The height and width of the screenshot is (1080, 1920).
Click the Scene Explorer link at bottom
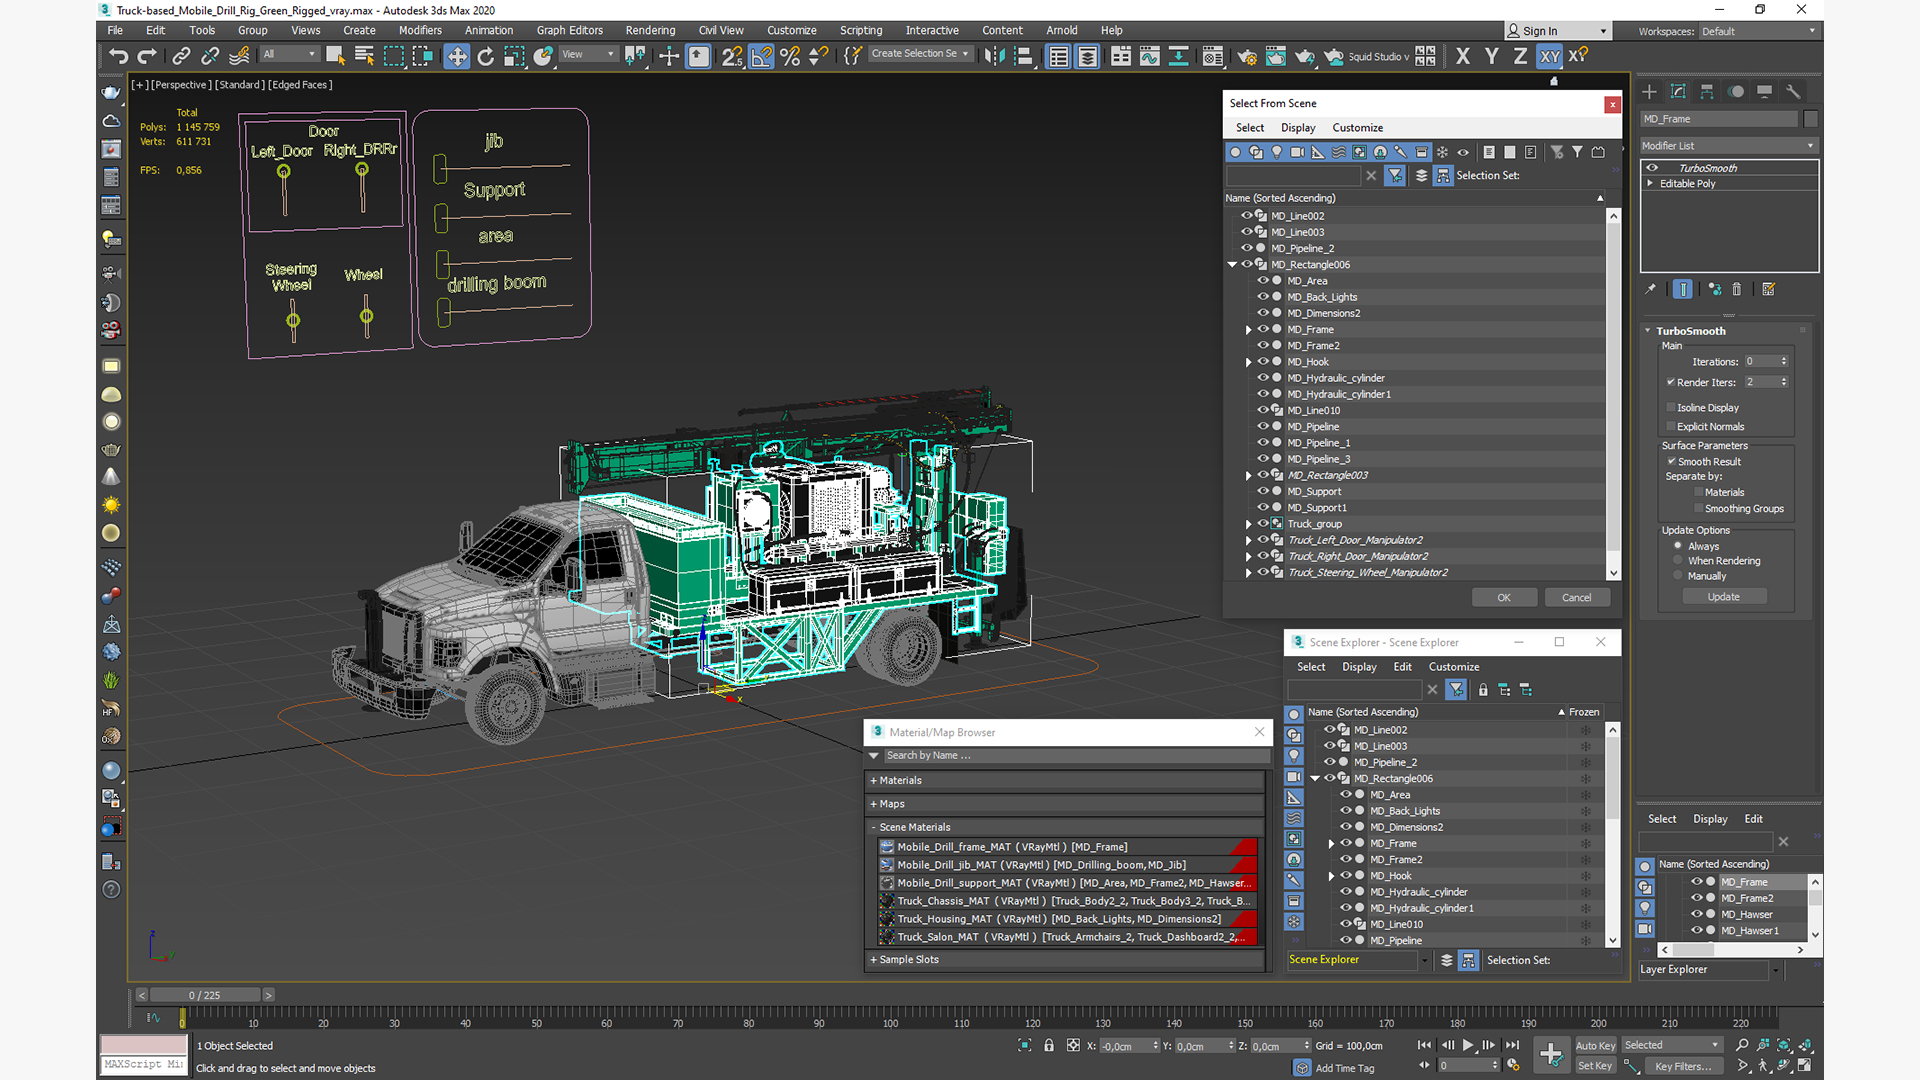point(1324,959)
